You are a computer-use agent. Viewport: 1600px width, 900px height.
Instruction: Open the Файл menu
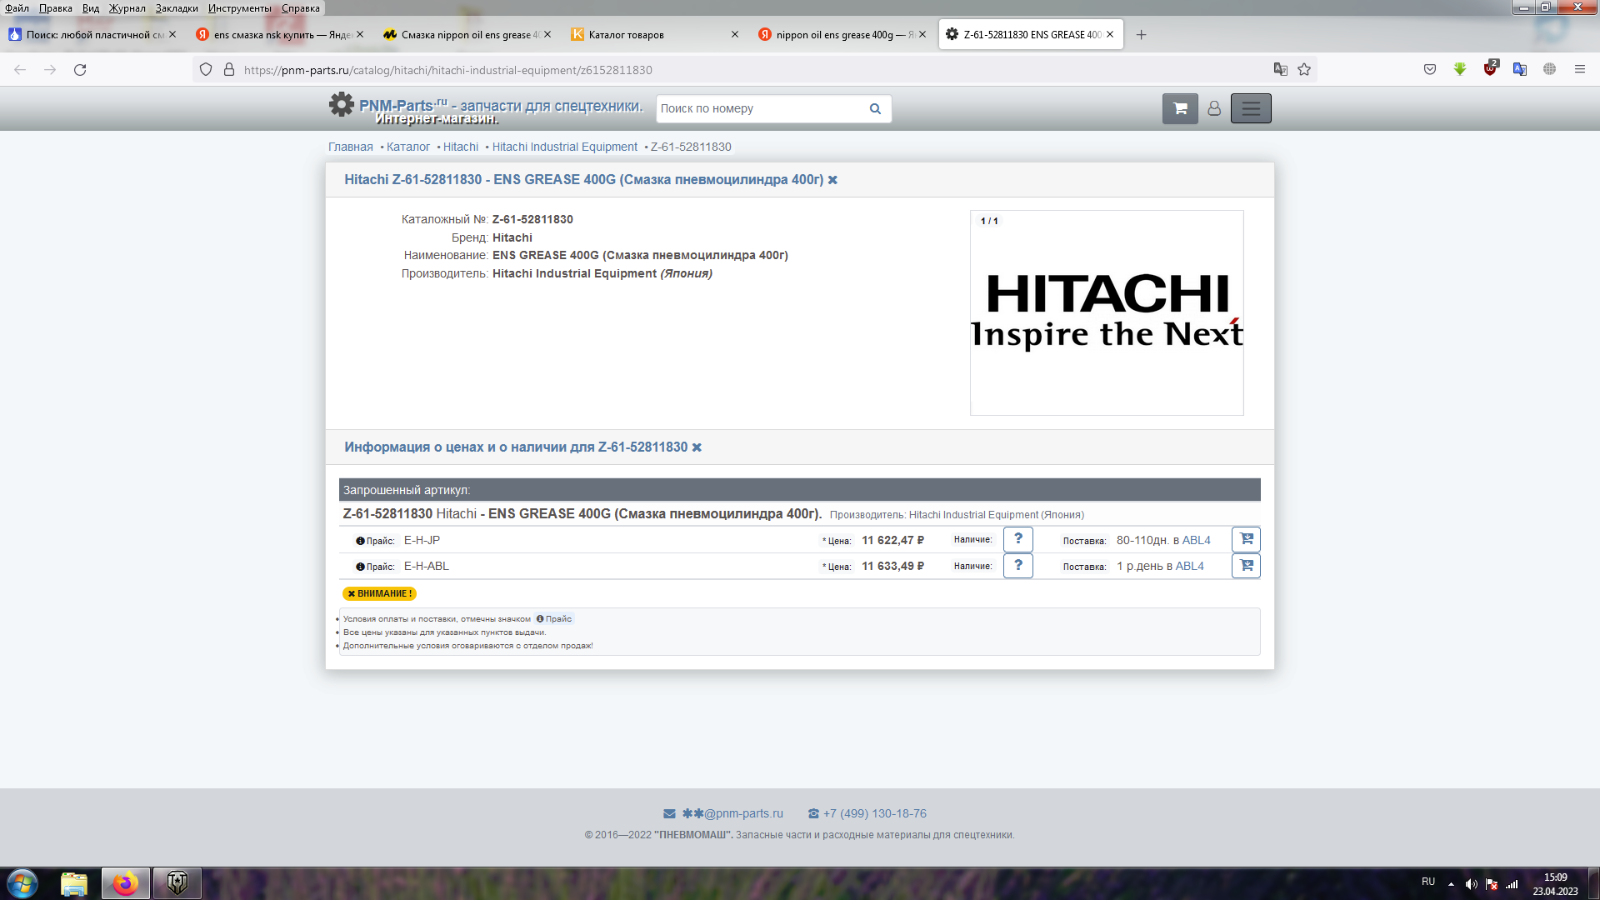(17, 8)
